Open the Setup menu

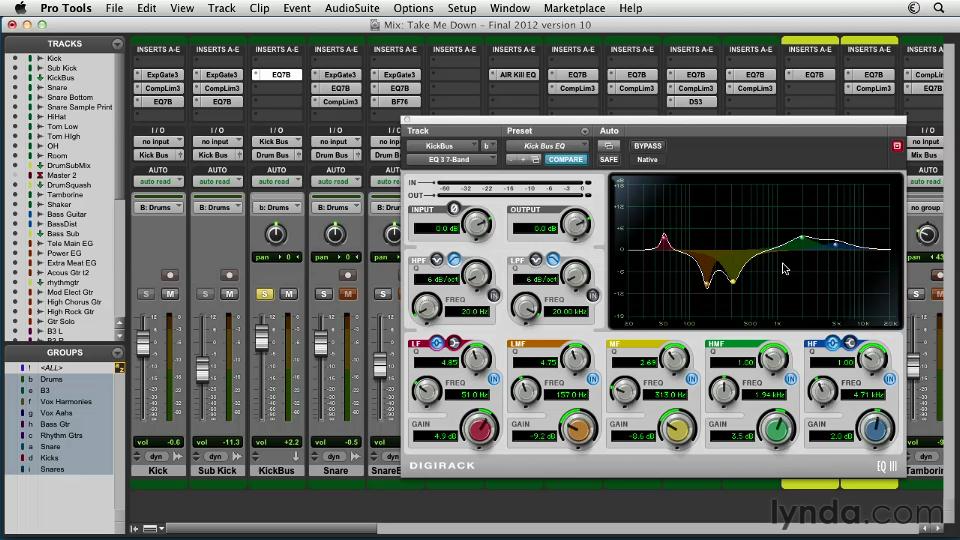(462, 8)
